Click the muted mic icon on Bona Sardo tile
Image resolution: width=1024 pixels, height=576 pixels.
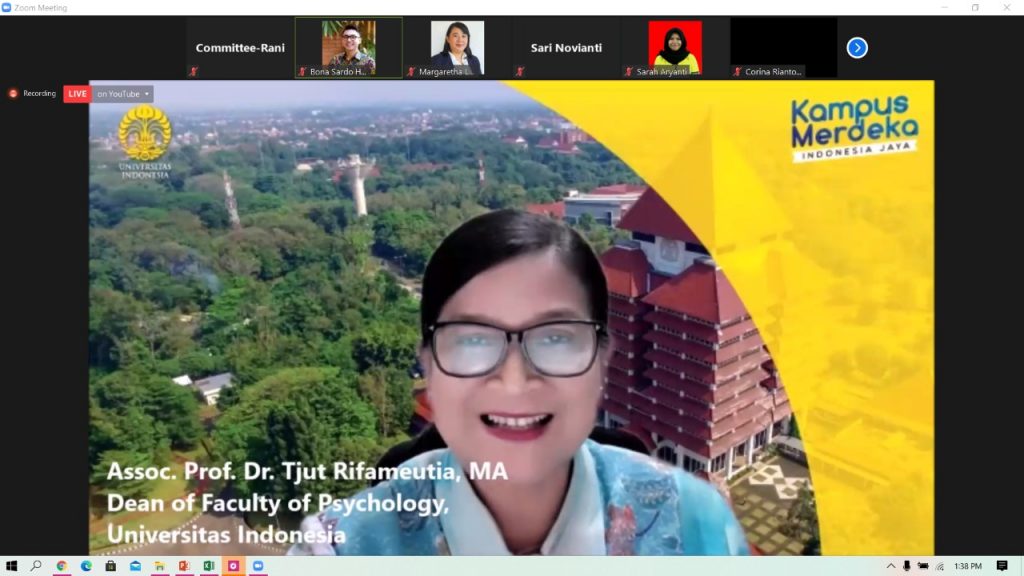[x=302, y=72]
